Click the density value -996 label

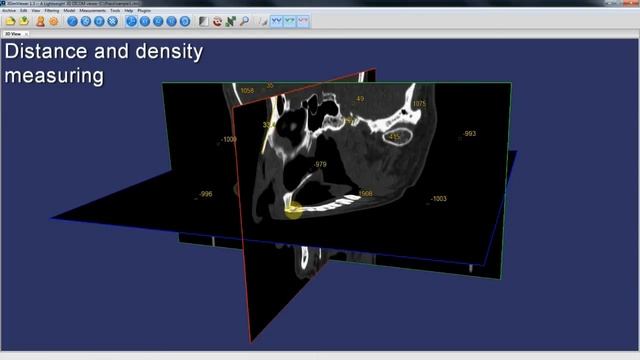[205, 194]
